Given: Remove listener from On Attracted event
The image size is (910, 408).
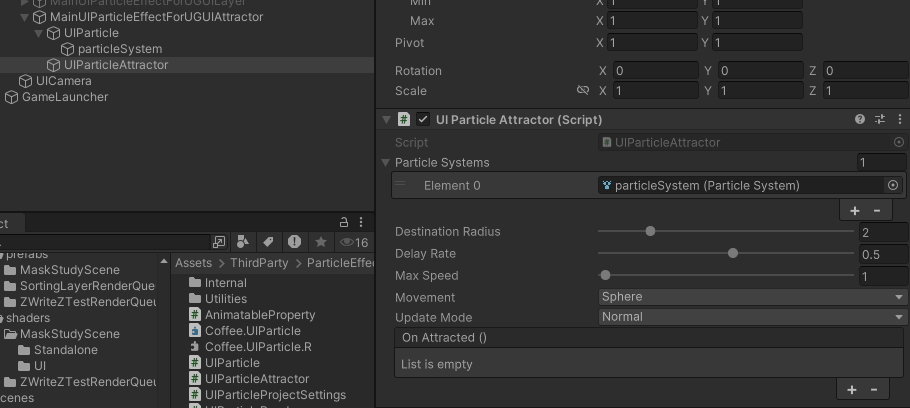Looking at the screenshot, I should click(873, 390).
